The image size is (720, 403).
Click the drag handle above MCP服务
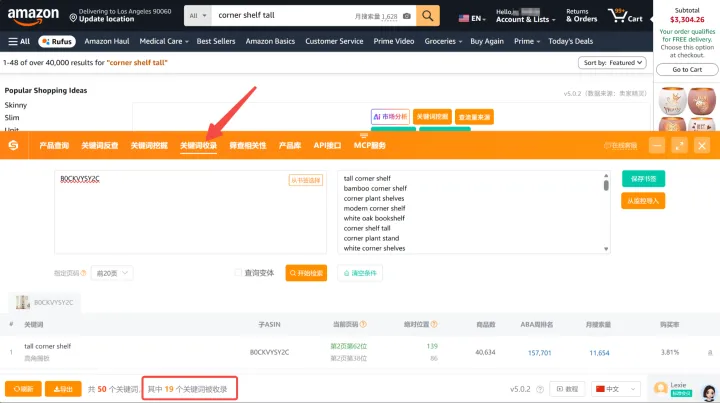pos(364,135)
